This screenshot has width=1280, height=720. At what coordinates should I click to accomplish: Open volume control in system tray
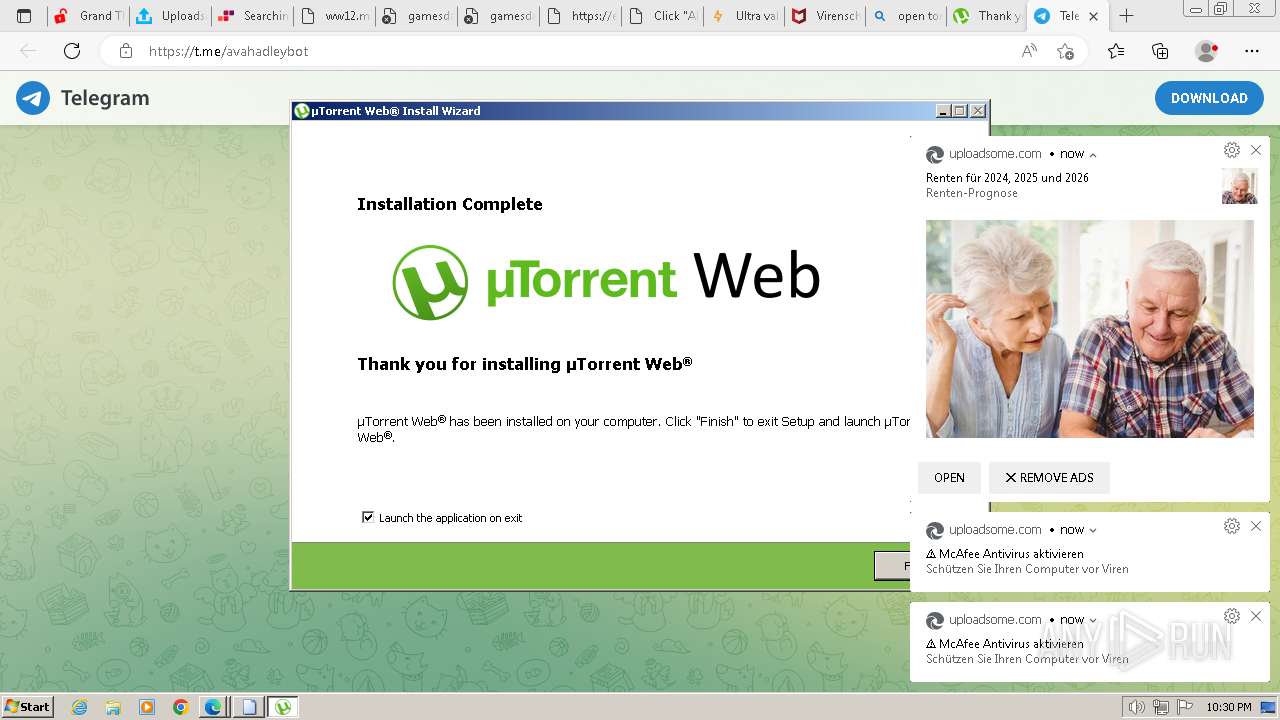click(x=1137, y=707)
